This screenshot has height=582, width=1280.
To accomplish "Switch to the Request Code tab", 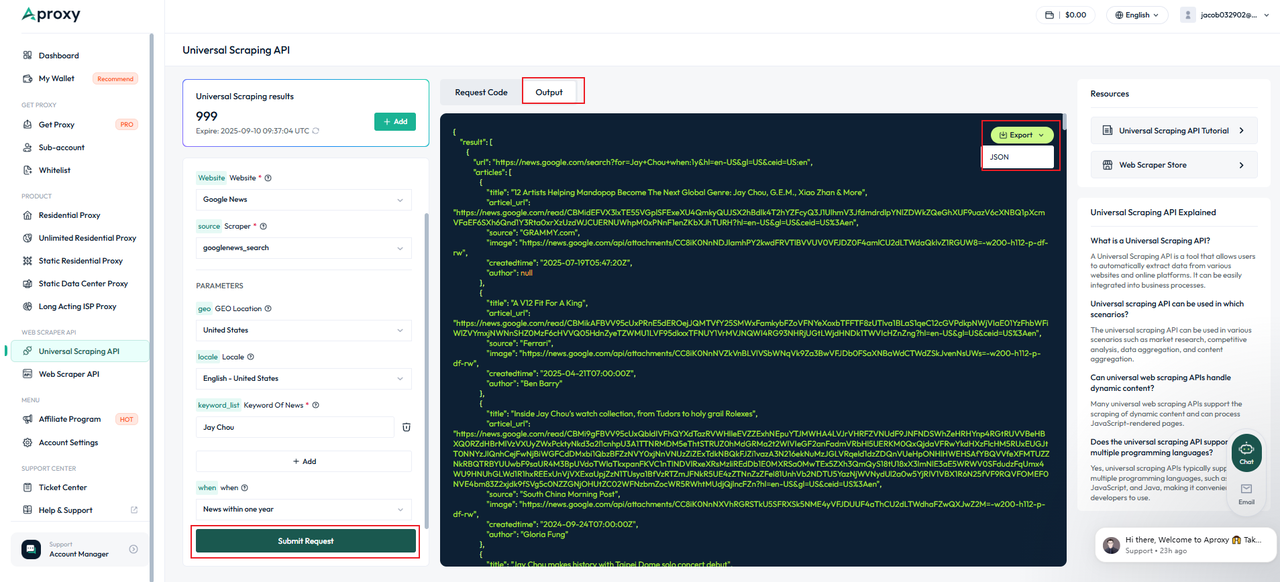I will pyautogui.click(x=481, y=92).
